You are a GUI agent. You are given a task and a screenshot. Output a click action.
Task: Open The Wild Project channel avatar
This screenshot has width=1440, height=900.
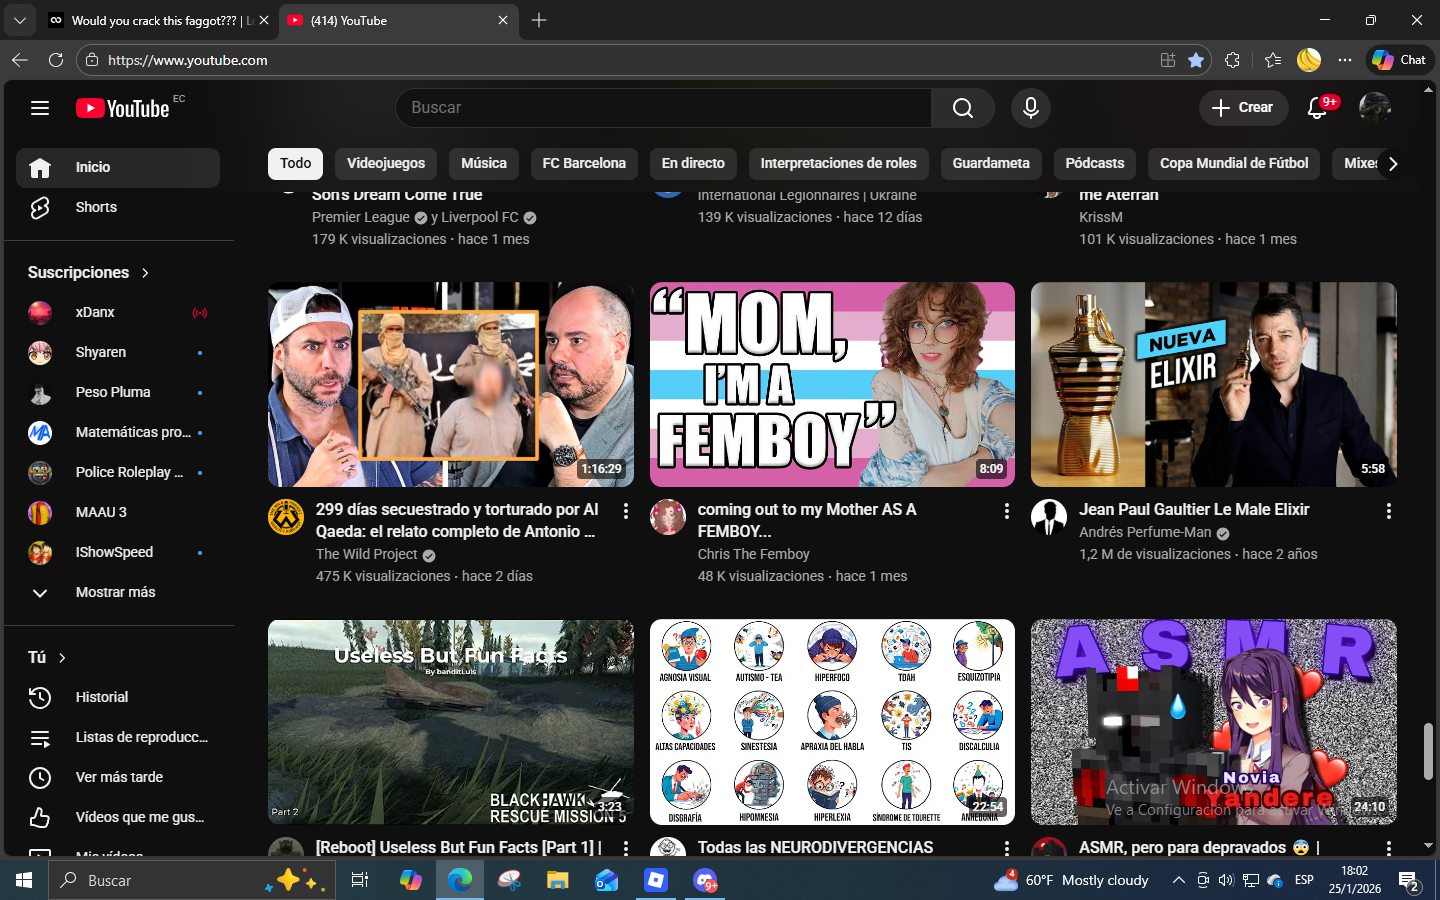(286, 517)
